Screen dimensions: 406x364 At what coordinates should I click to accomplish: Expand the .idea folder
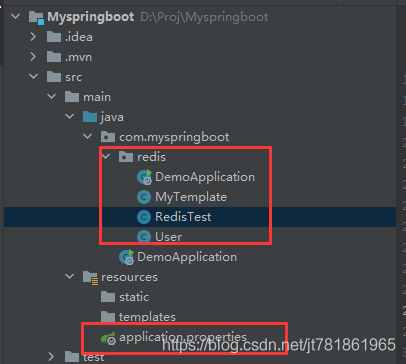pos(33,37)
